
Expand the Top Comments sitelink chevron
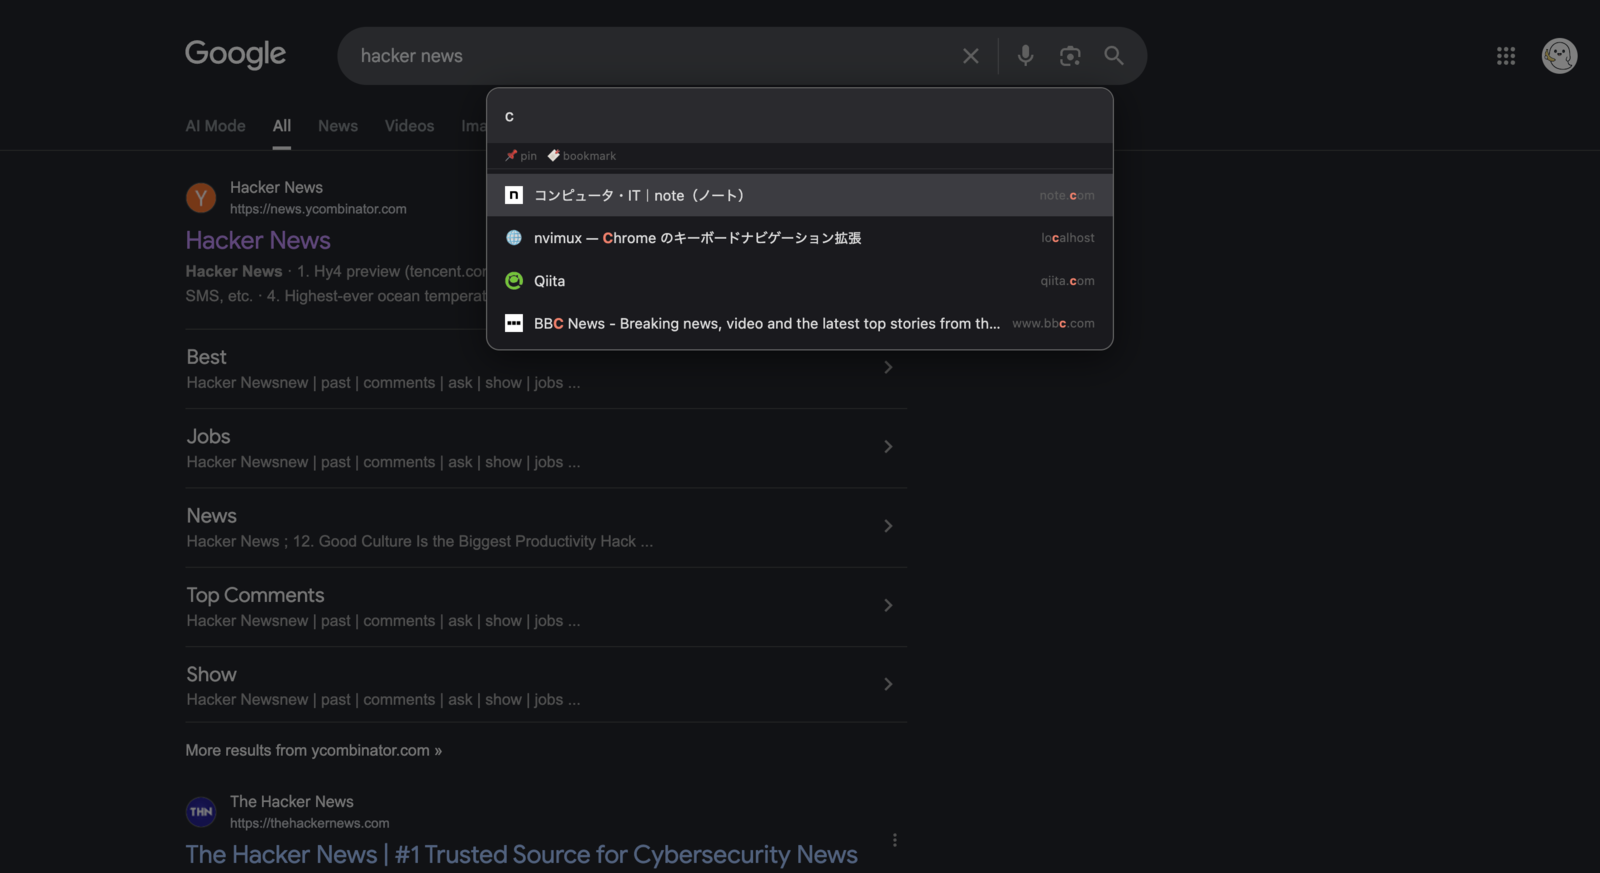(x=888, y=605)
